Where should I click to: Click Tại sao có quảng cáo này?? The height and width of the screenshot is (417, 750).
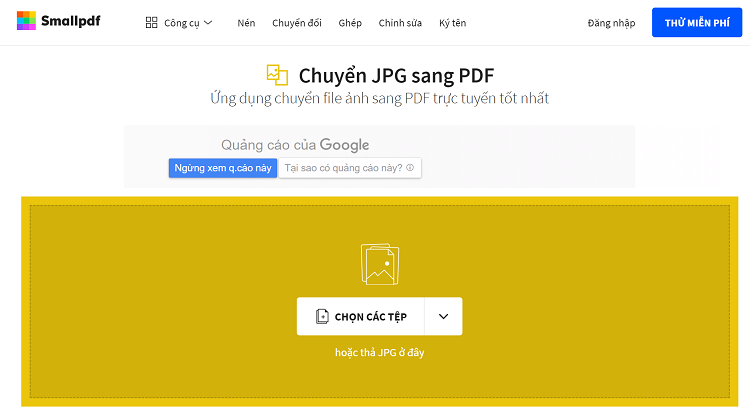350,168
